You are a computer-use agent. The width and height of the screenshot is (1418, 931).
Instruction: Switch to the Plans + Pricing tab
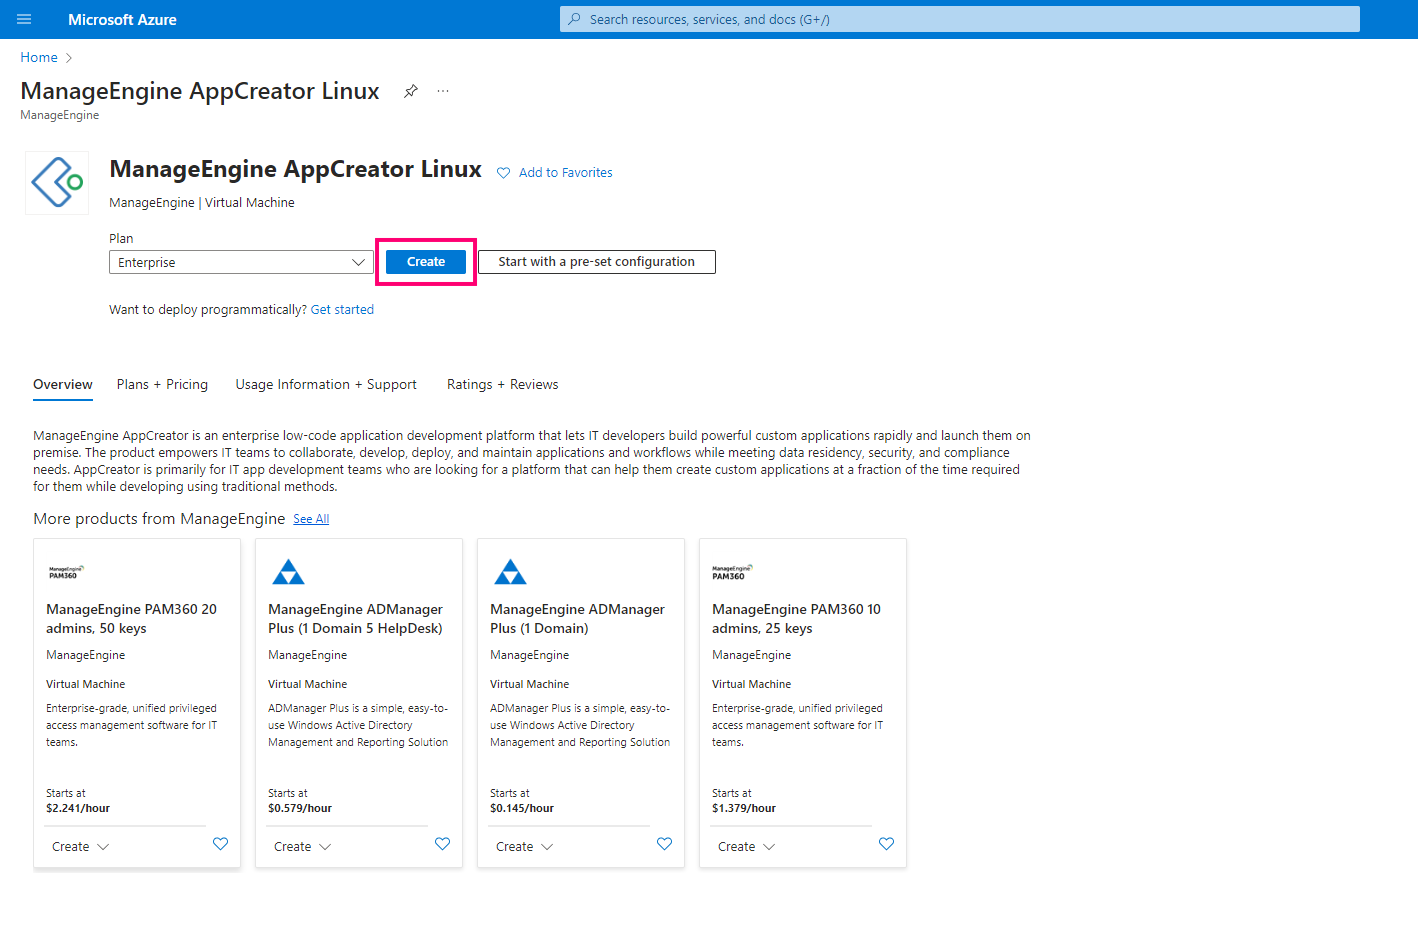click(x=162, y=384)
